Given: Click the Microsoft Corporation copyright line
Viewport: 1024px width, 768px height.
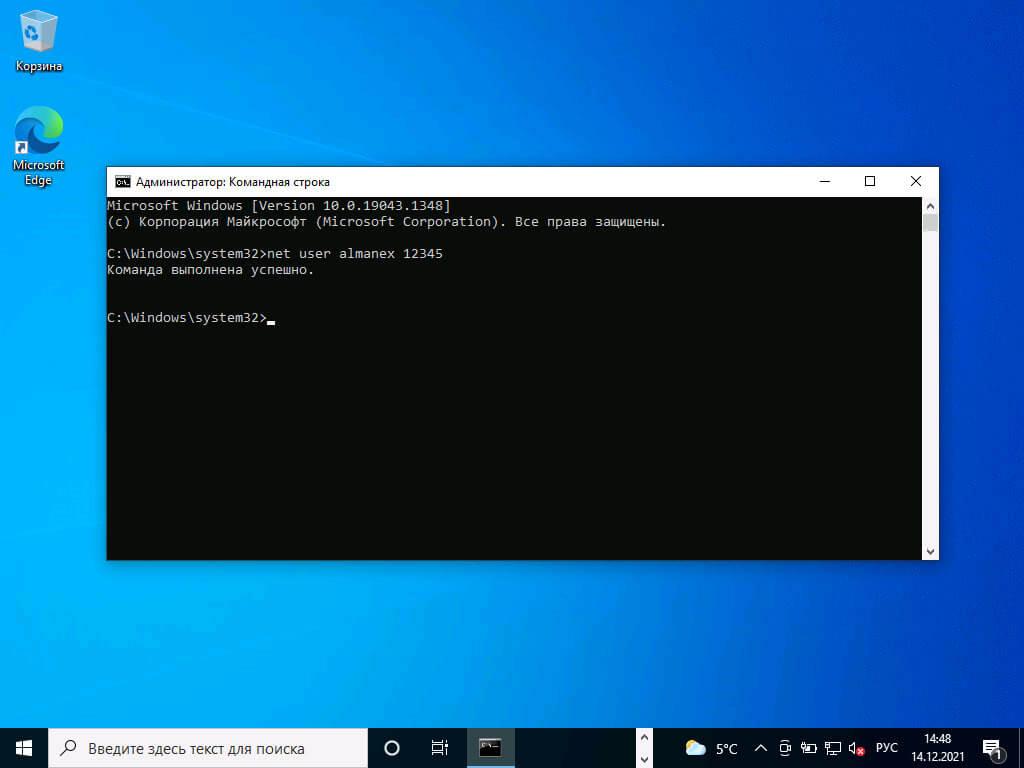Looking at the screenshot, I should [x=387, y=222].
